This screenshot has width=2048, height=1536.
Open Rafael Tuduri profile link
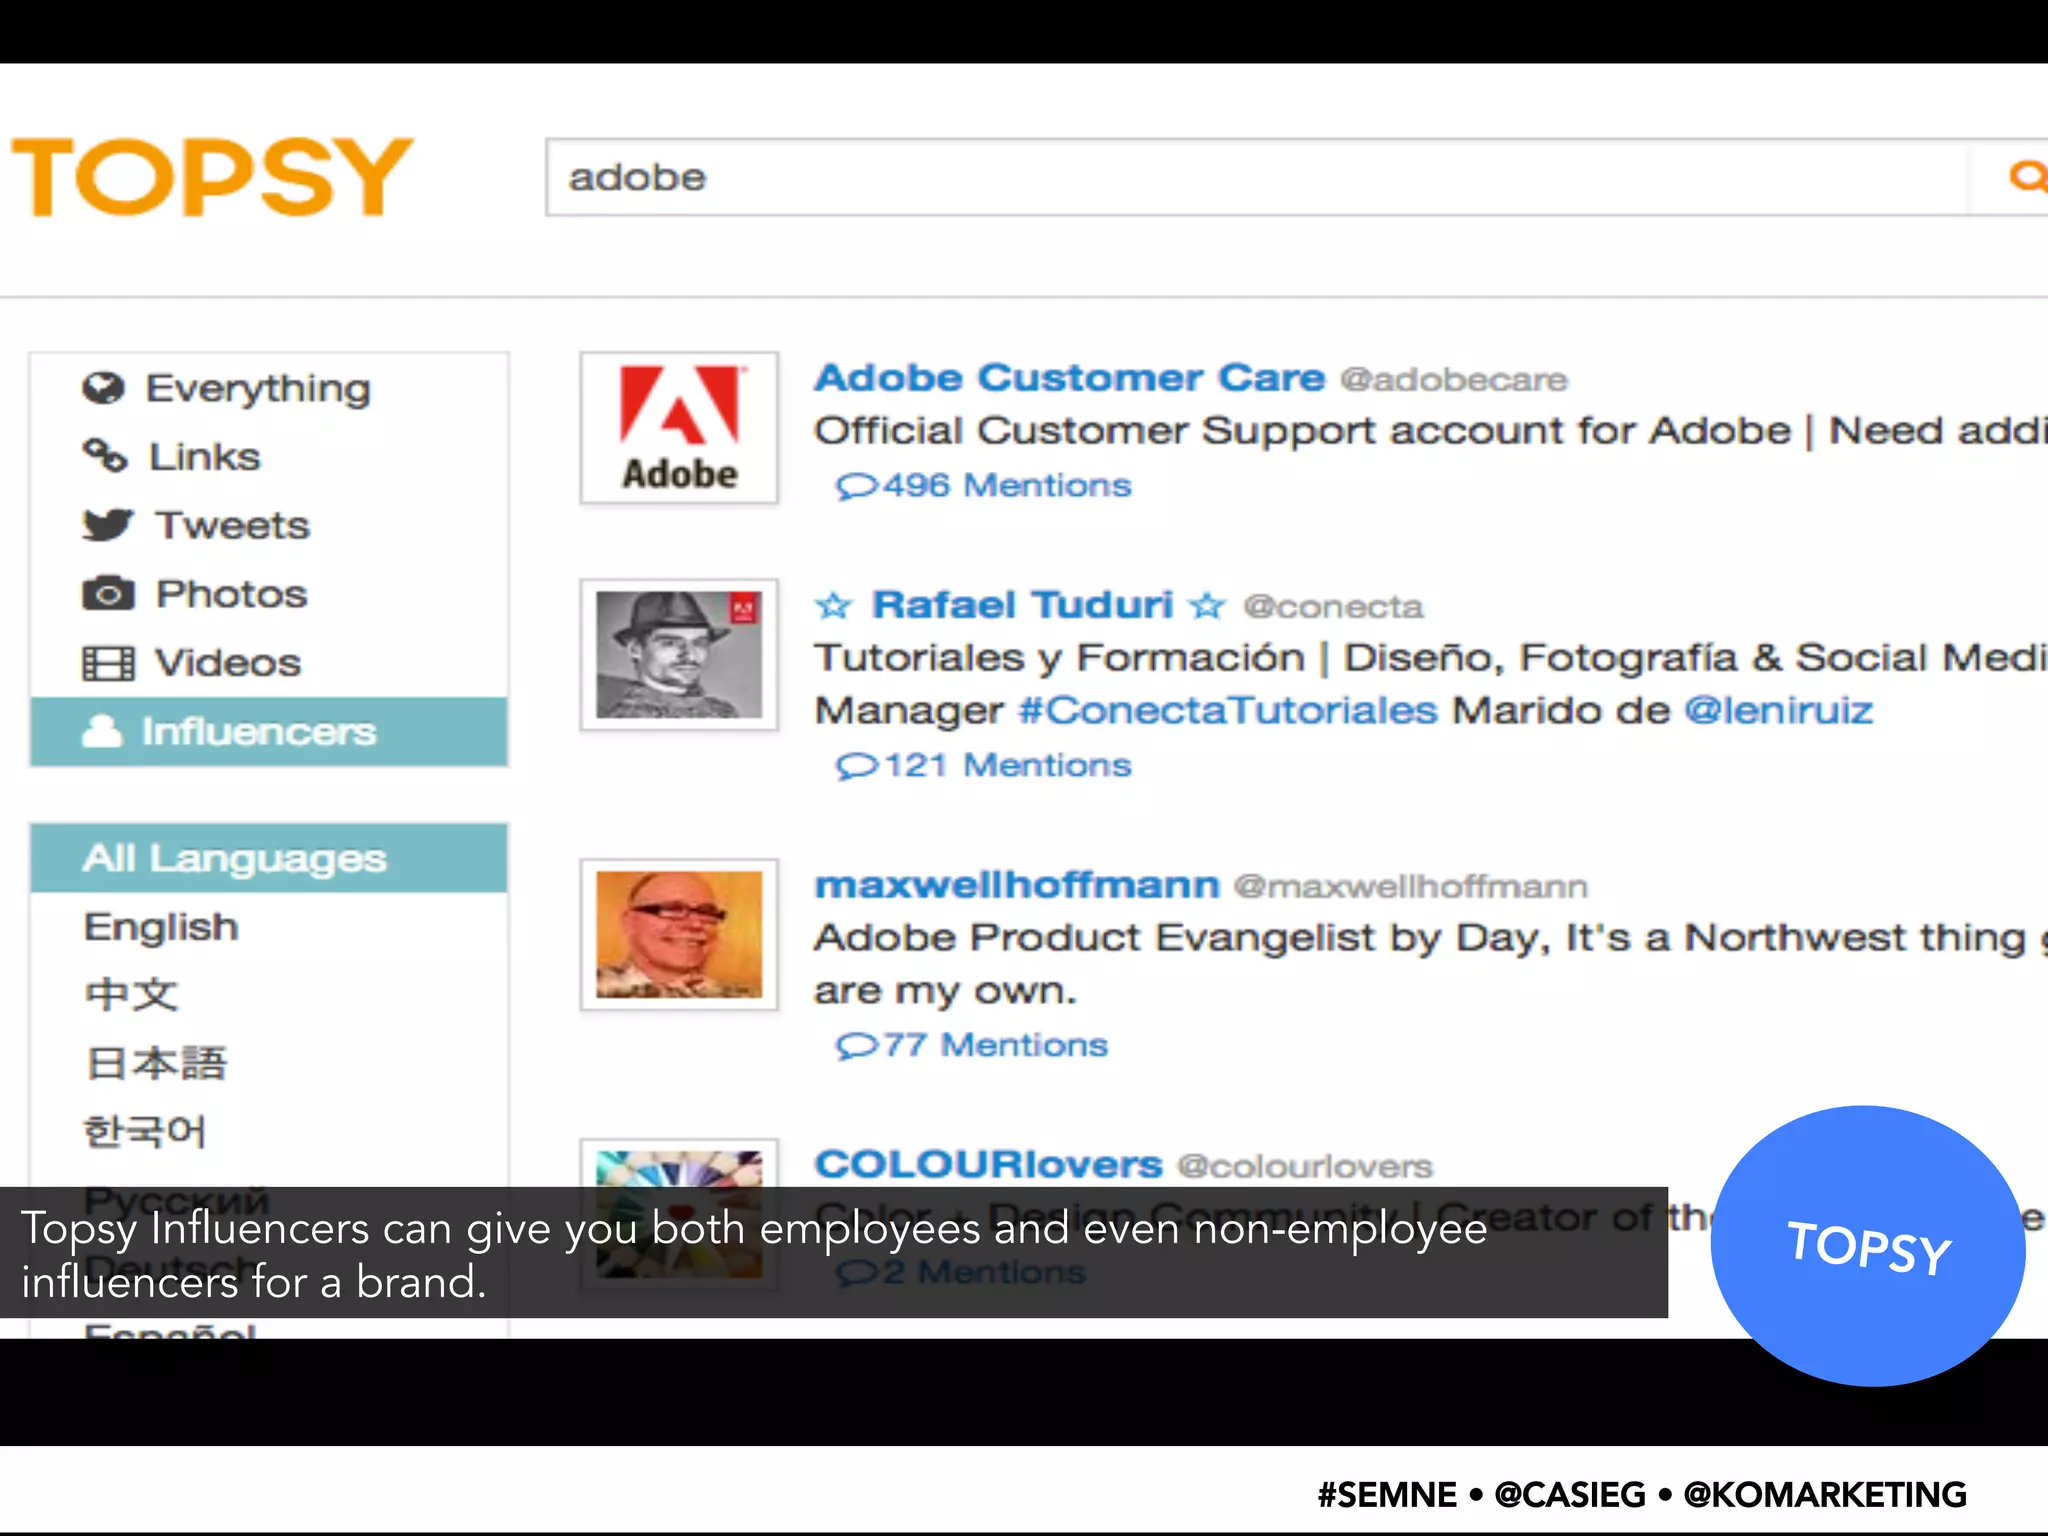[x=1022, y=605]
